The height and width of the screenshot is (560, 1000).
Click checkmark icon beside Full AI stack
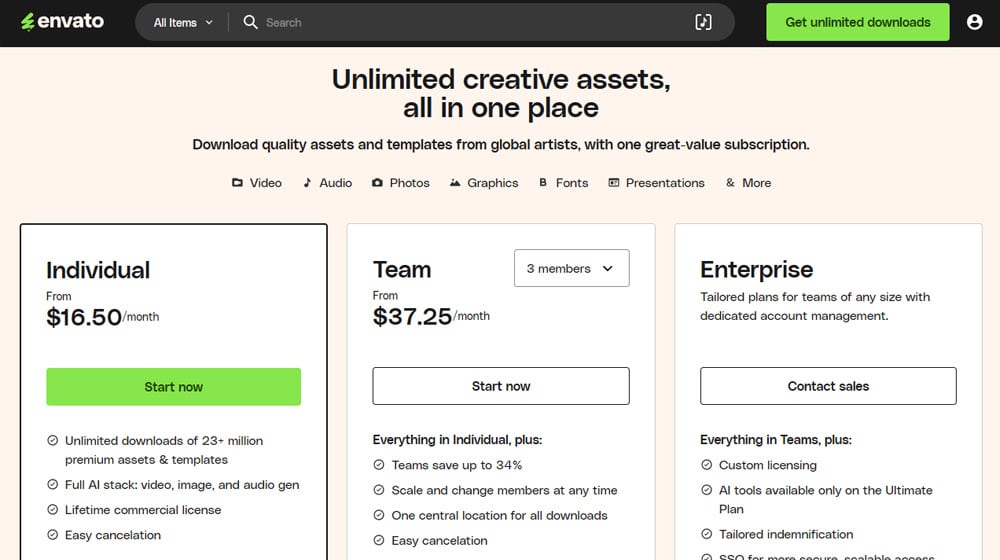(x=53, y=485)
